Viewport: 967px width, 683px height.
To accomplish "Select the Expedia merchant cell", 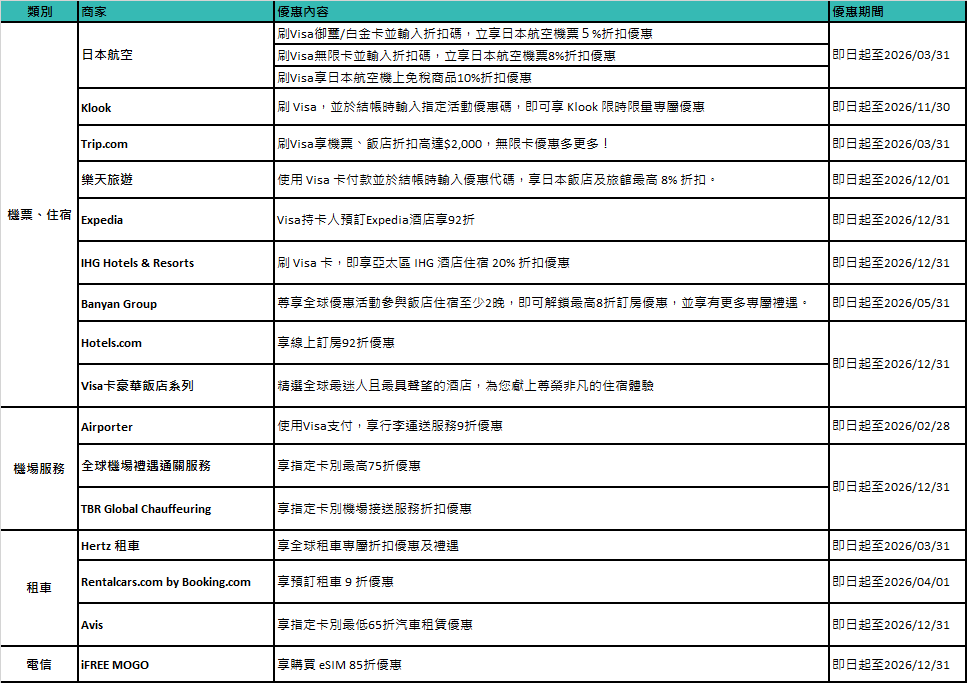I will coord(102,220).
